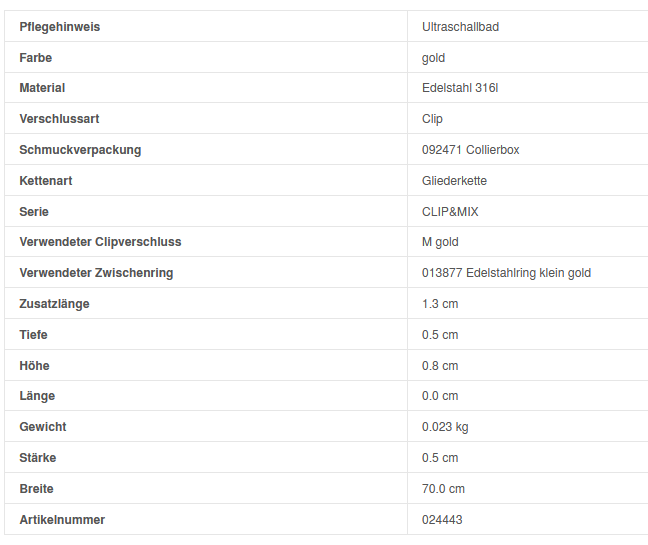Click the Gewicht 0.023 kg value
Image resolution: width=648 pixels, height=545 pixels.
445,427
